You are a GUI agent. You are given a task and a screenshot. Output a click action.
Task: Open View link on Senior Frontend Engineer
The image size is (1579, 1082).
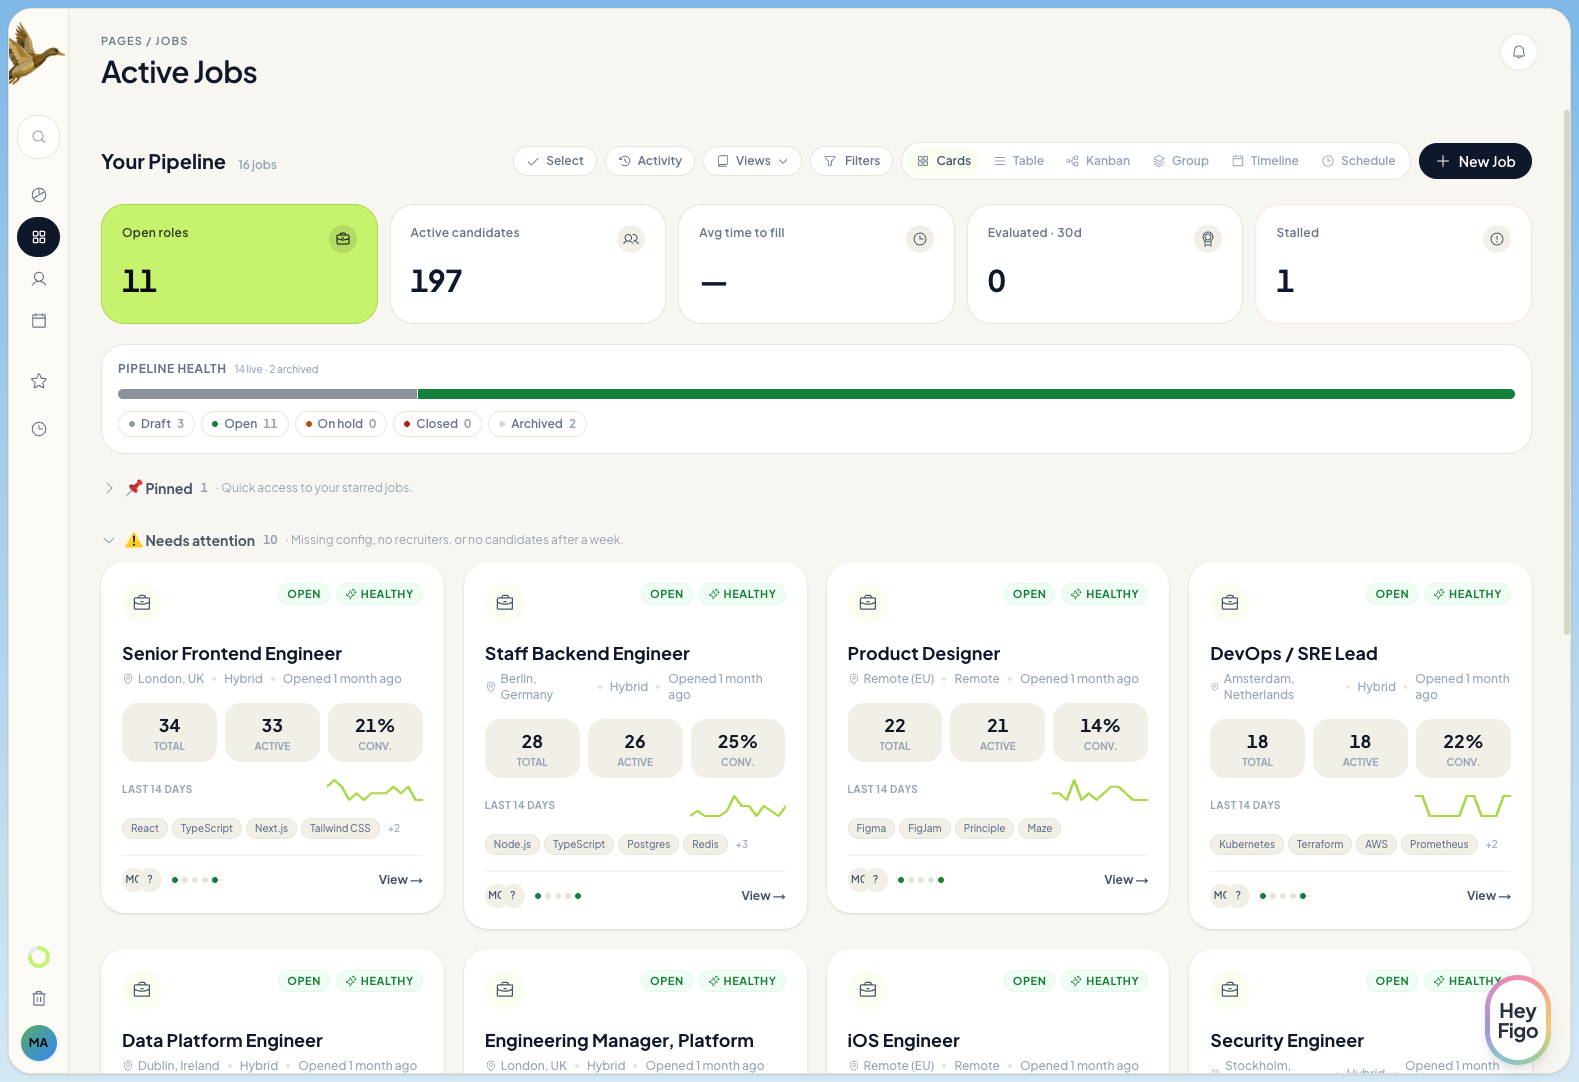pos(400,880)
